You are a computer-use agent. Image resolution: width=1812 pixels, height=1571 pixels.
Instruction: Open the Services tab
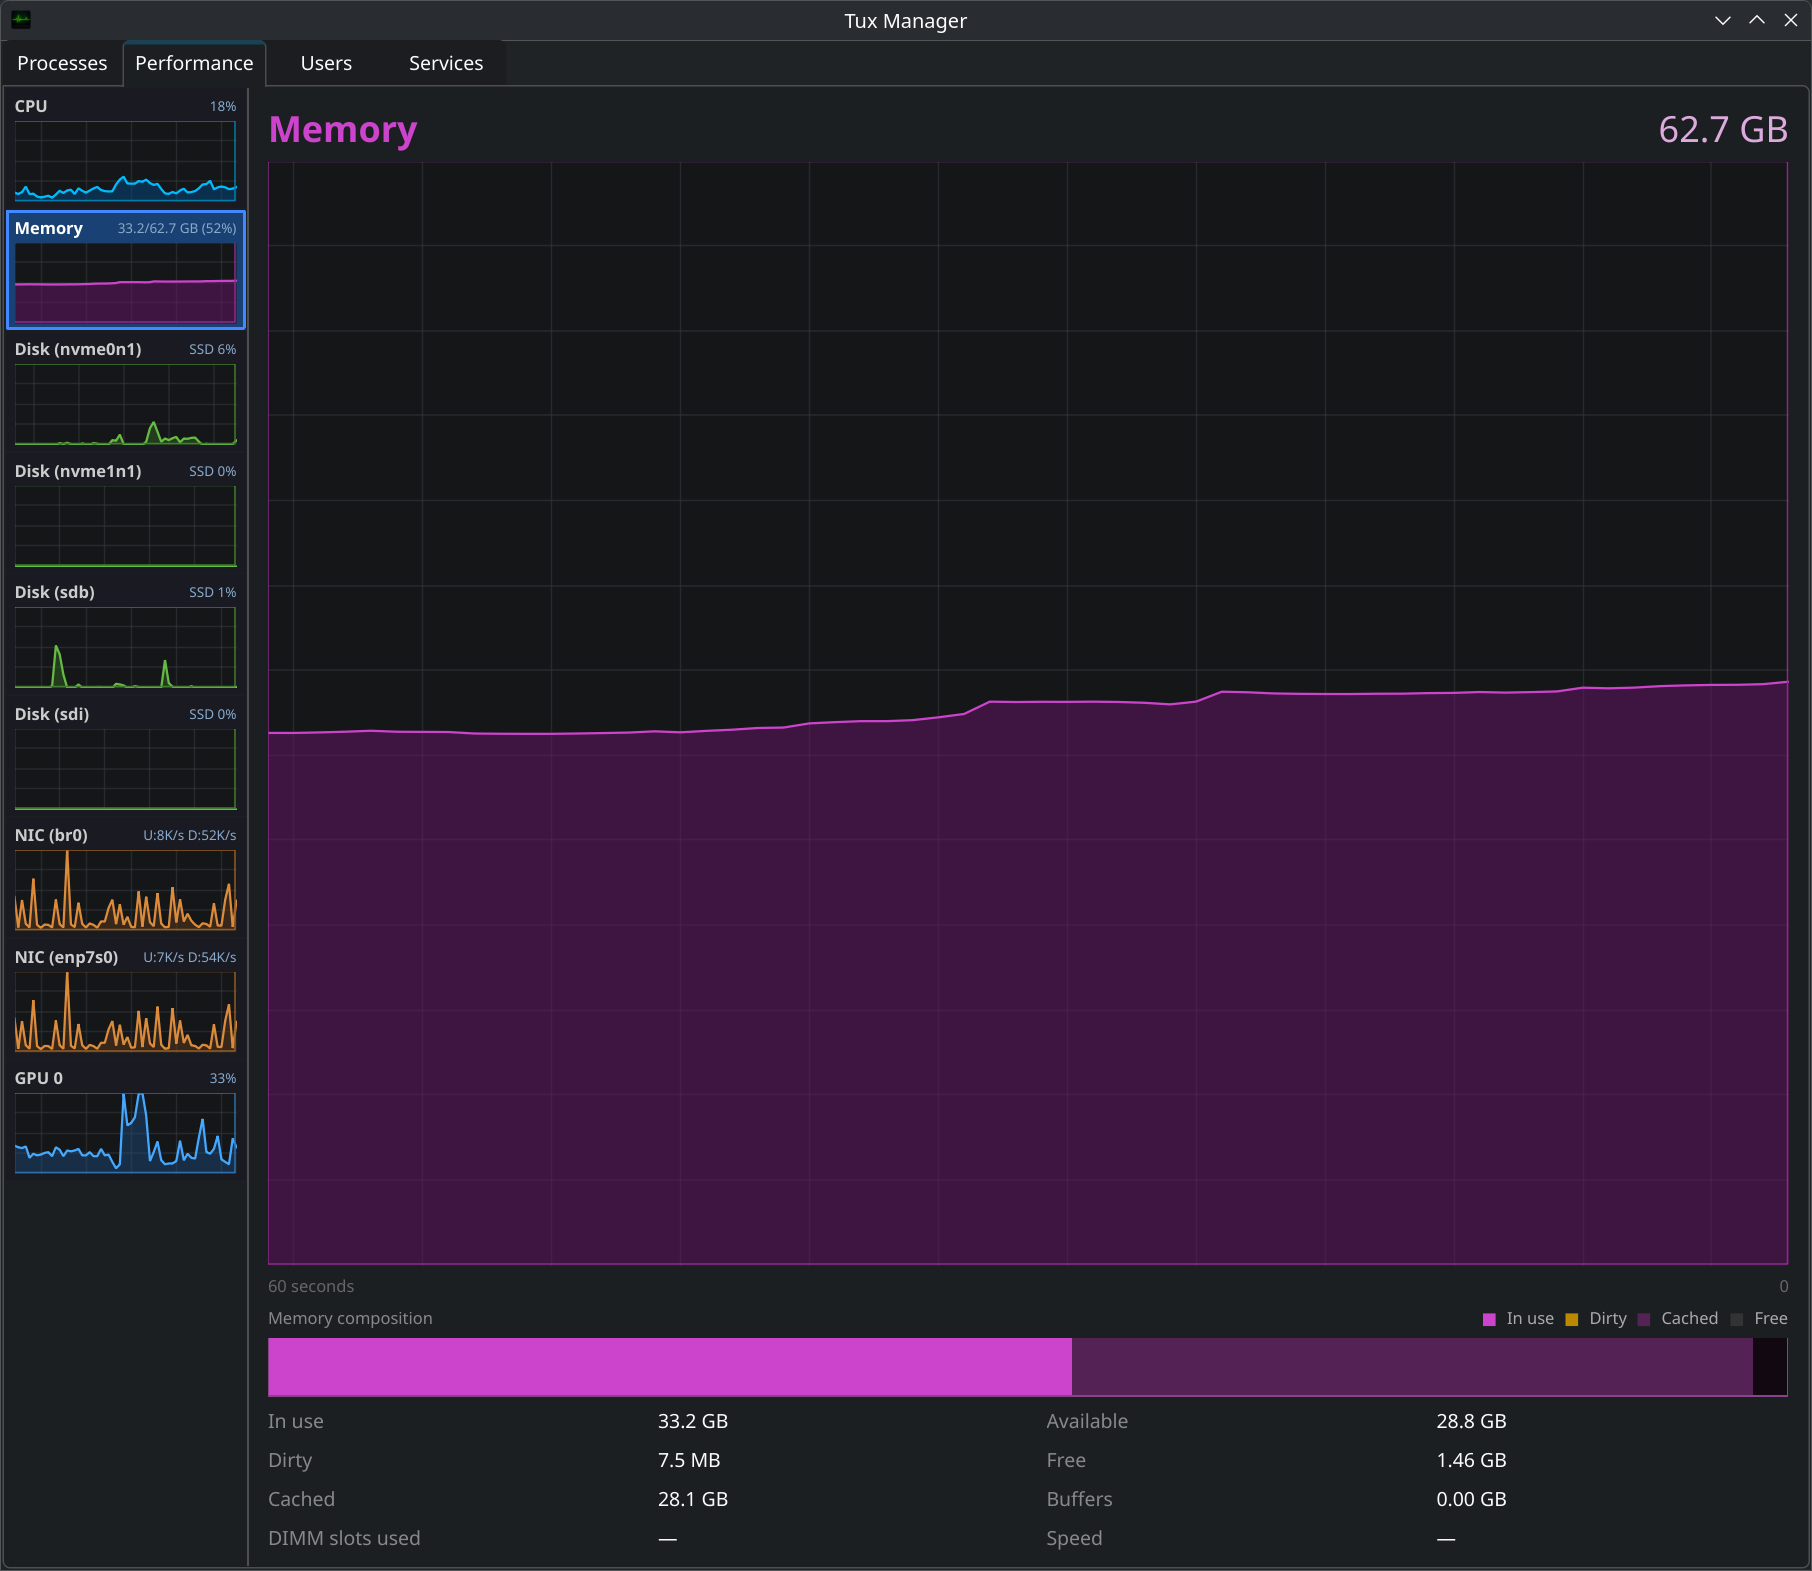tap(446, 63)
